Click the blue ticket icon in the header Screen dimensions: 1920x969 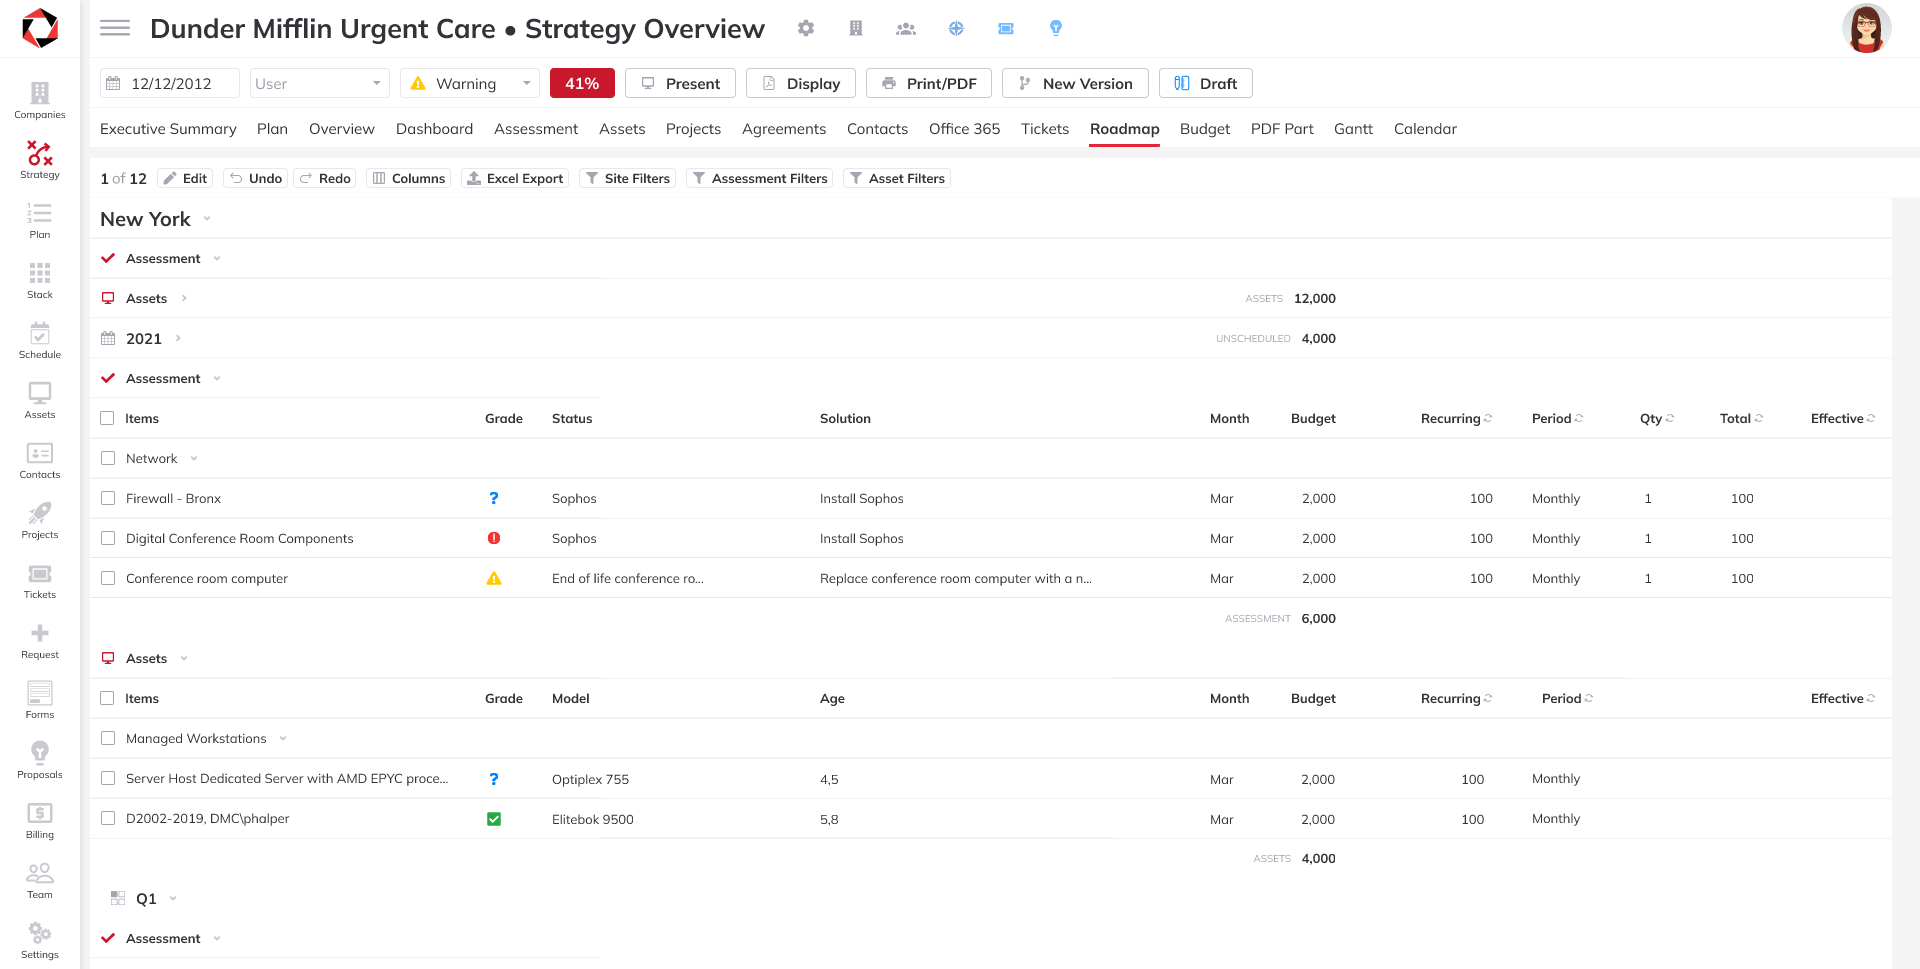click(1006, 28)
